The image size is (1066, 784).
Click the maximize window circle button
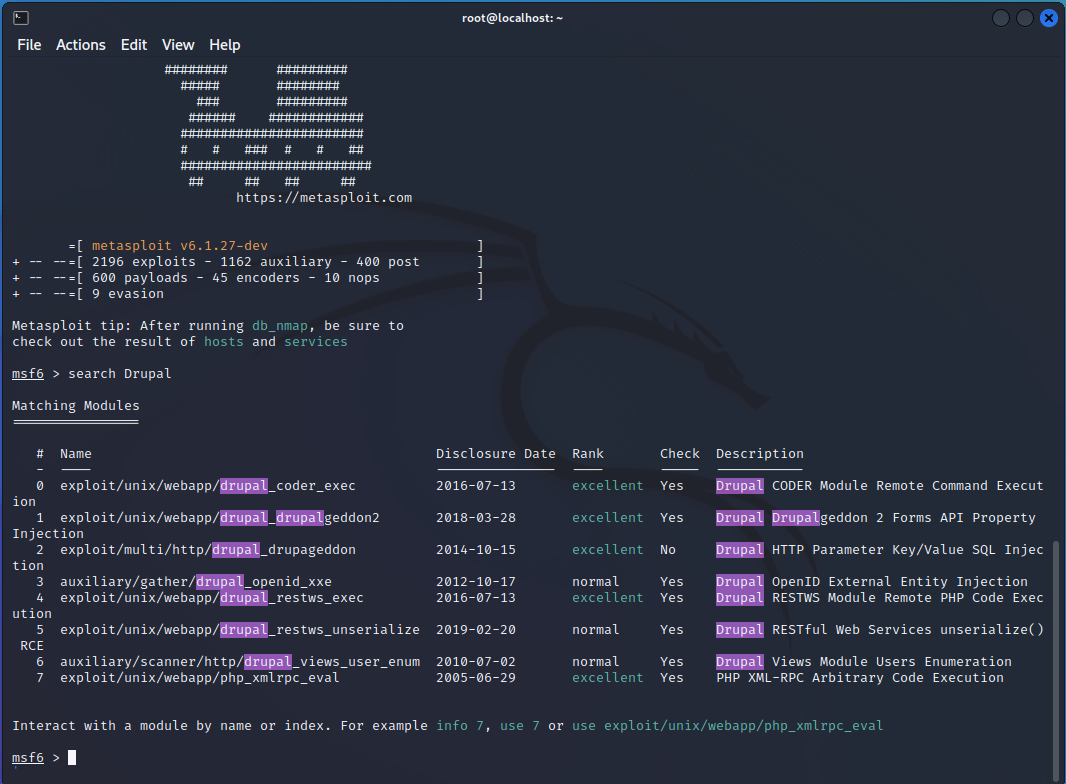(x=1025, y=18)
